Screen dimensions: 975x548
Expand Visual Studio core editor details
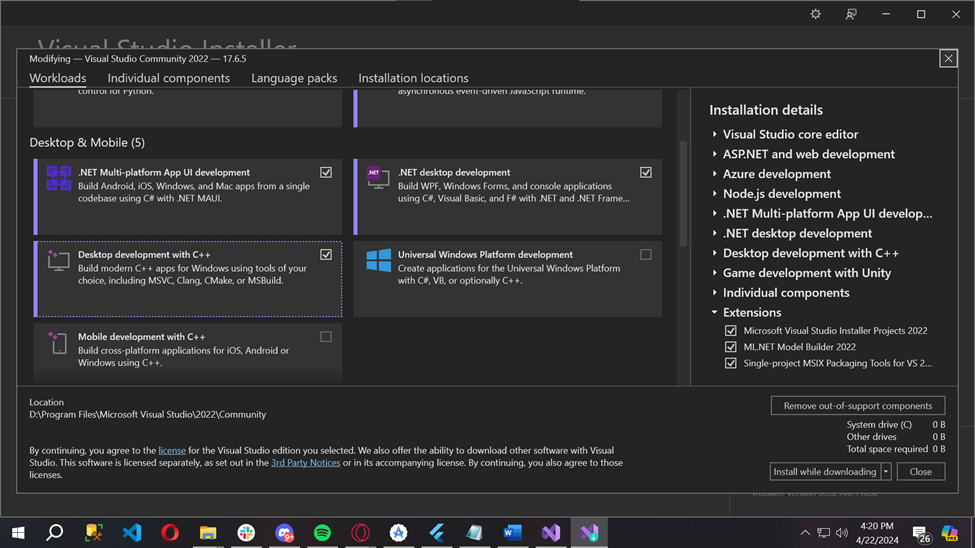click(x=714, y=134)
